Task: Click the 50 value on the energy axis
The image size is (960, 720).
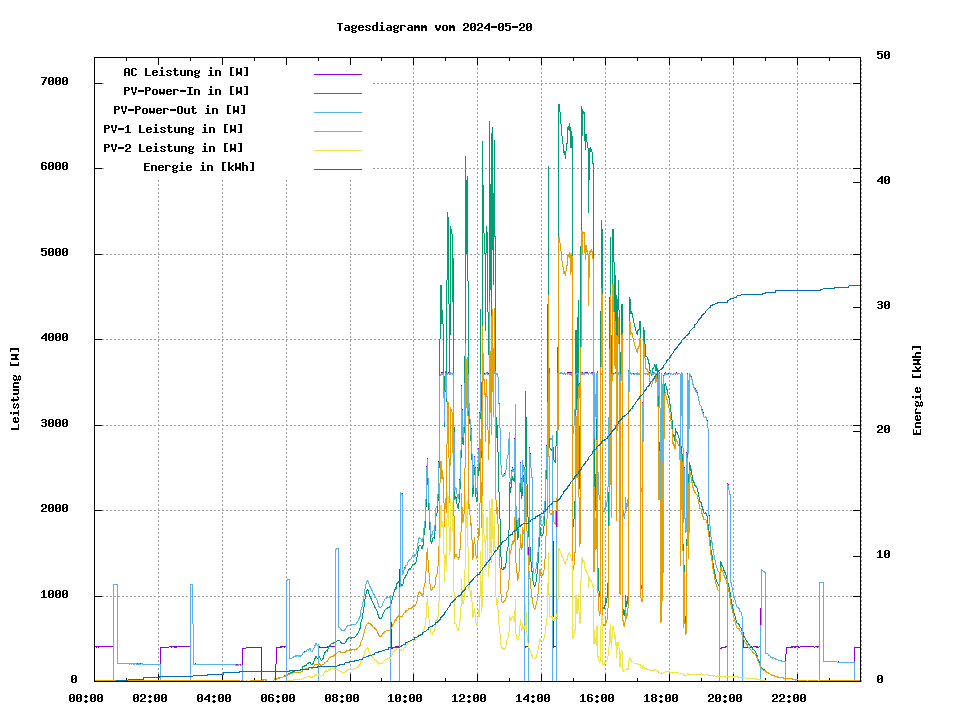Action: pyautogui.click(x=883, y=56)
